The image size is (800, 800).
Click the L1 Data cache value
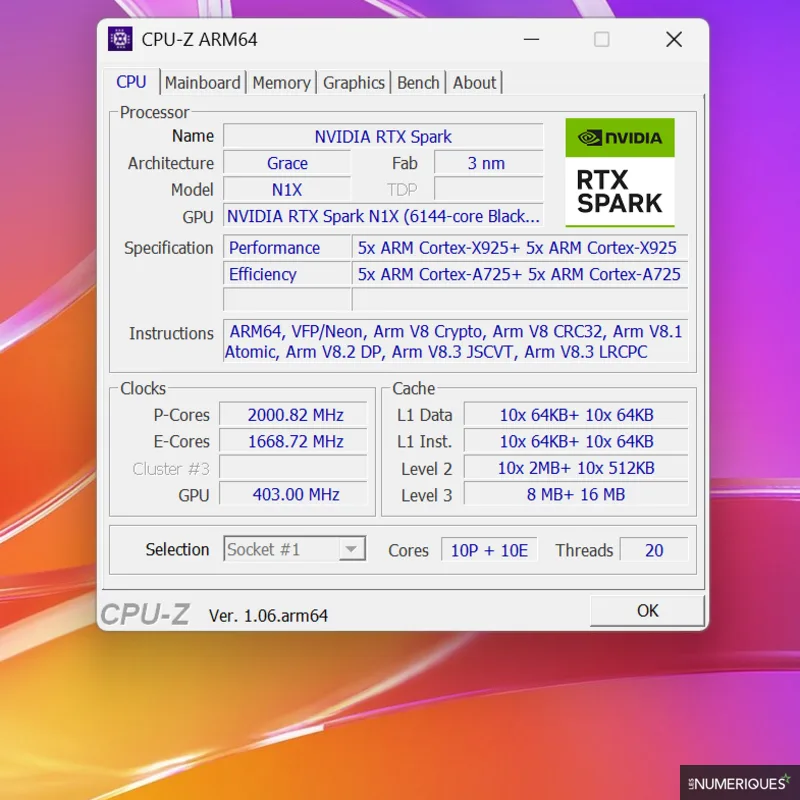point(576,415)
